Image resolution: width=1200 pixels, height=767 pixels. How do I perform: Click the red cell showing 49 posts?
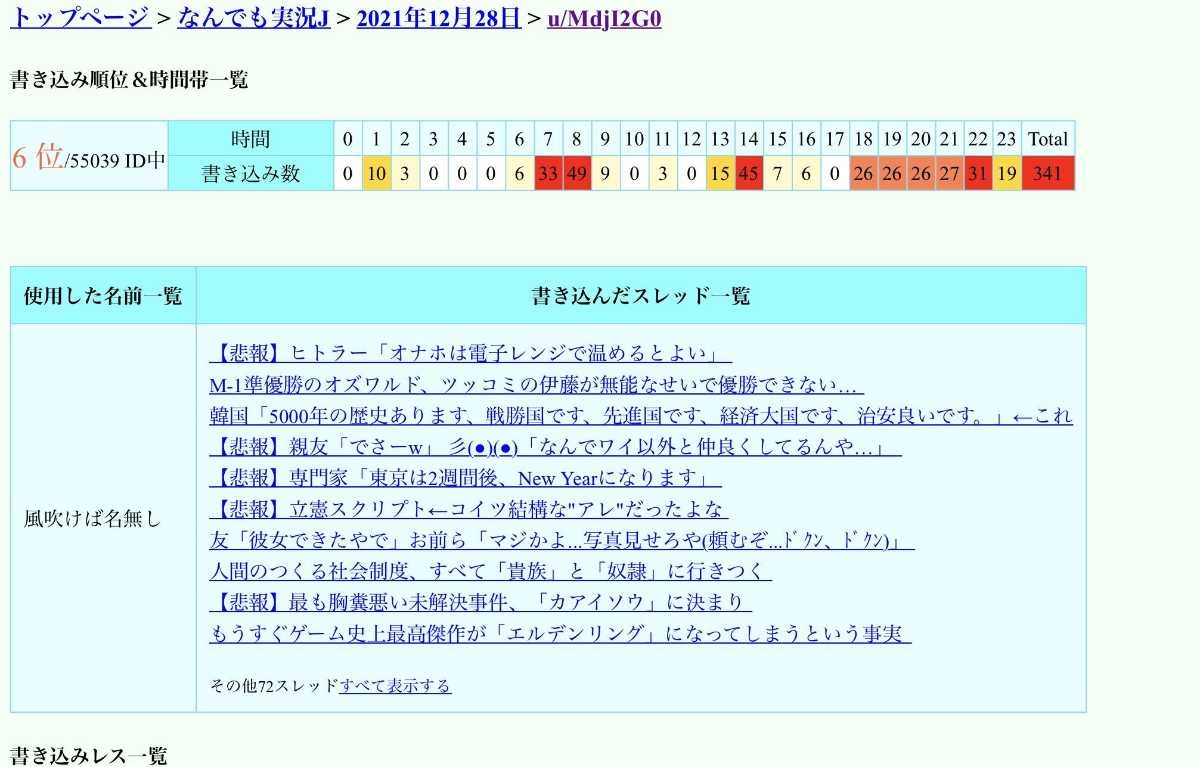tap(576, 173)
